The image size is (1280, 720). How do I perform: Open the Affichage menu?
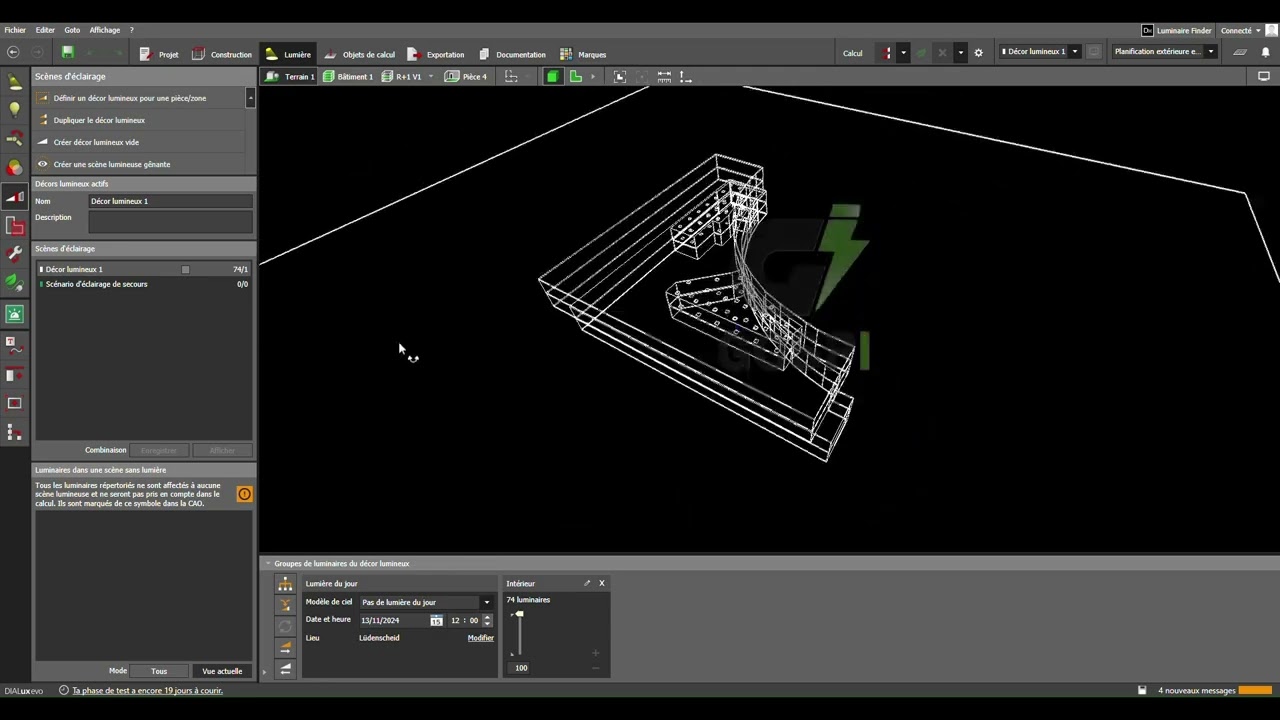[x=104, y=30]
